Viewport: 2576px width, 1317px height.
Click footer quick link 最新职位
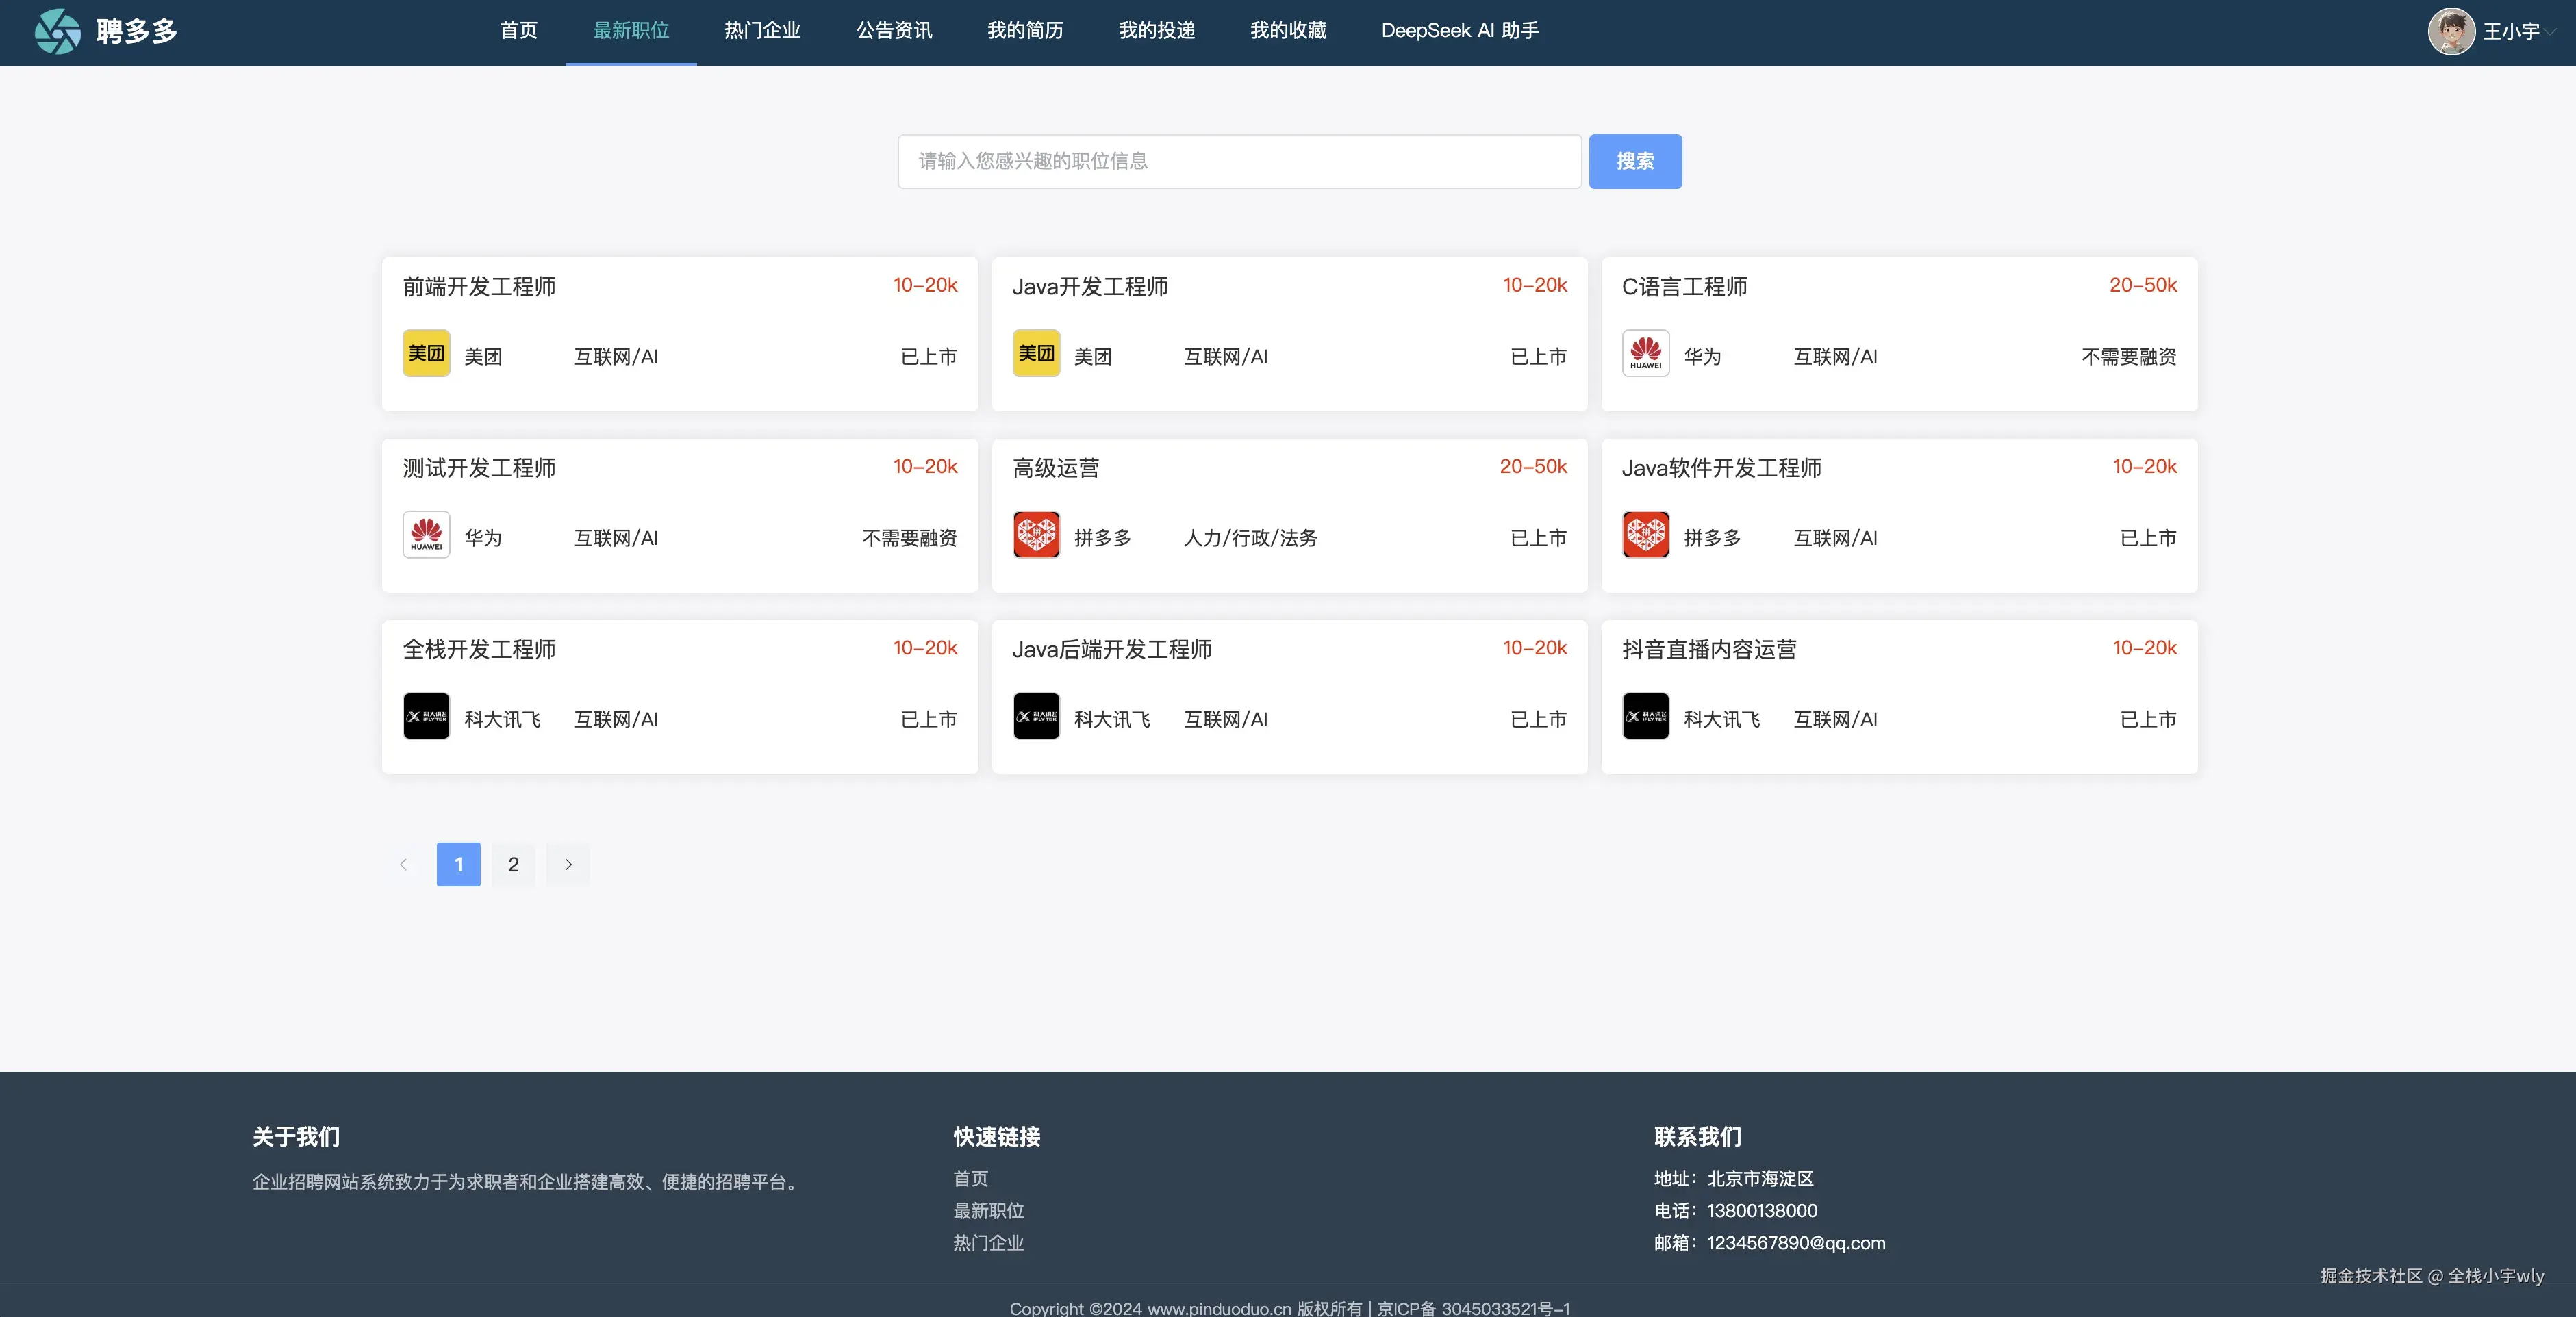point(988,1211)
